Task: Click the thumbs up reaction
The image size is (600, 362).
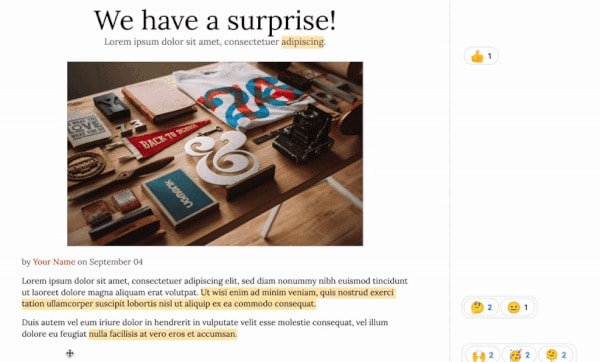Action: (481, 56)
